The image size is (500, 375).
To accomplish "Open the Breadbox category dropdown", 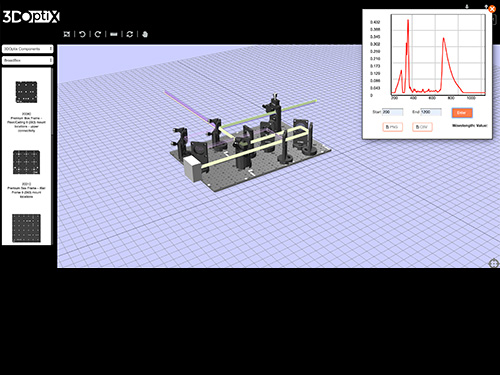I will point(28,60).
